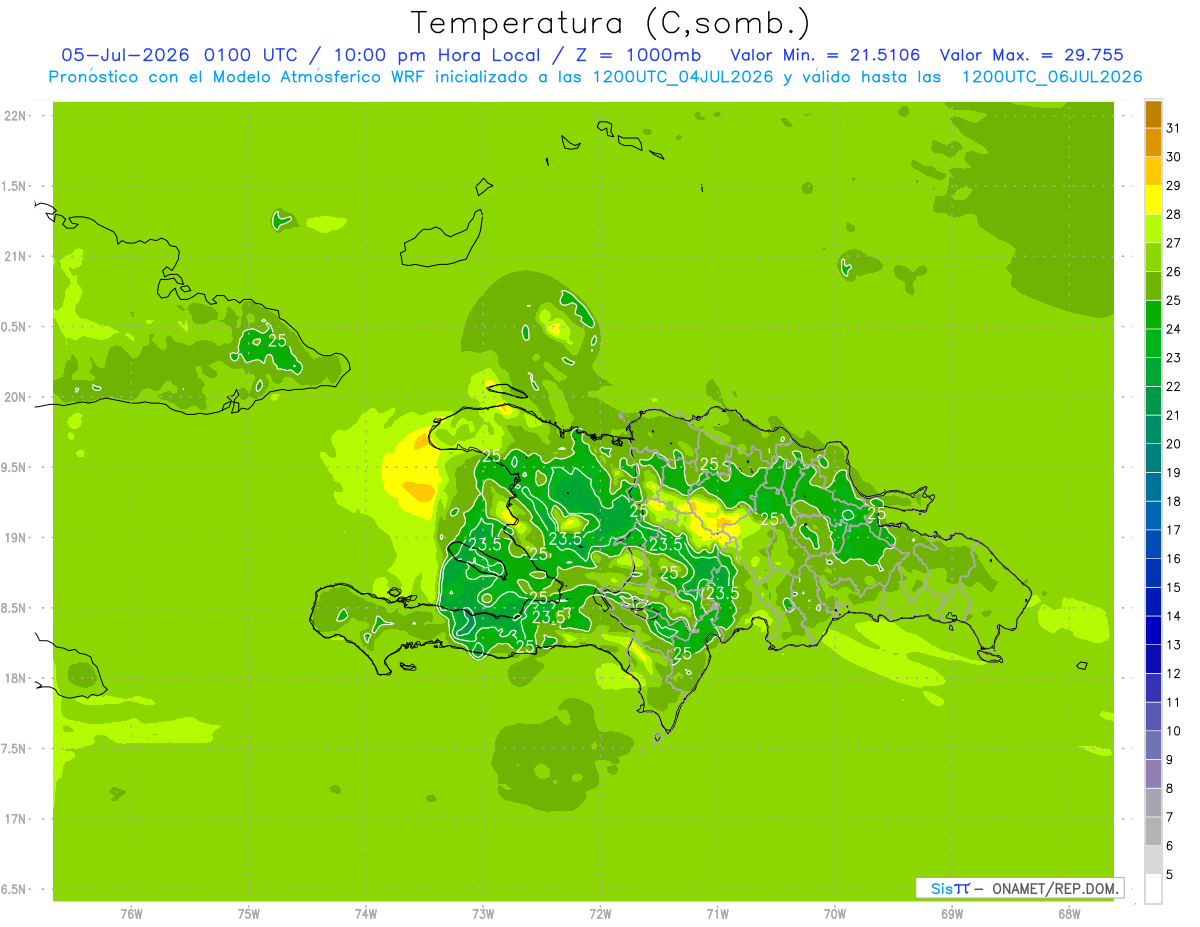Click the 73W longitude label
This screenshot has width=1200, height=927.
click(483, 914)
